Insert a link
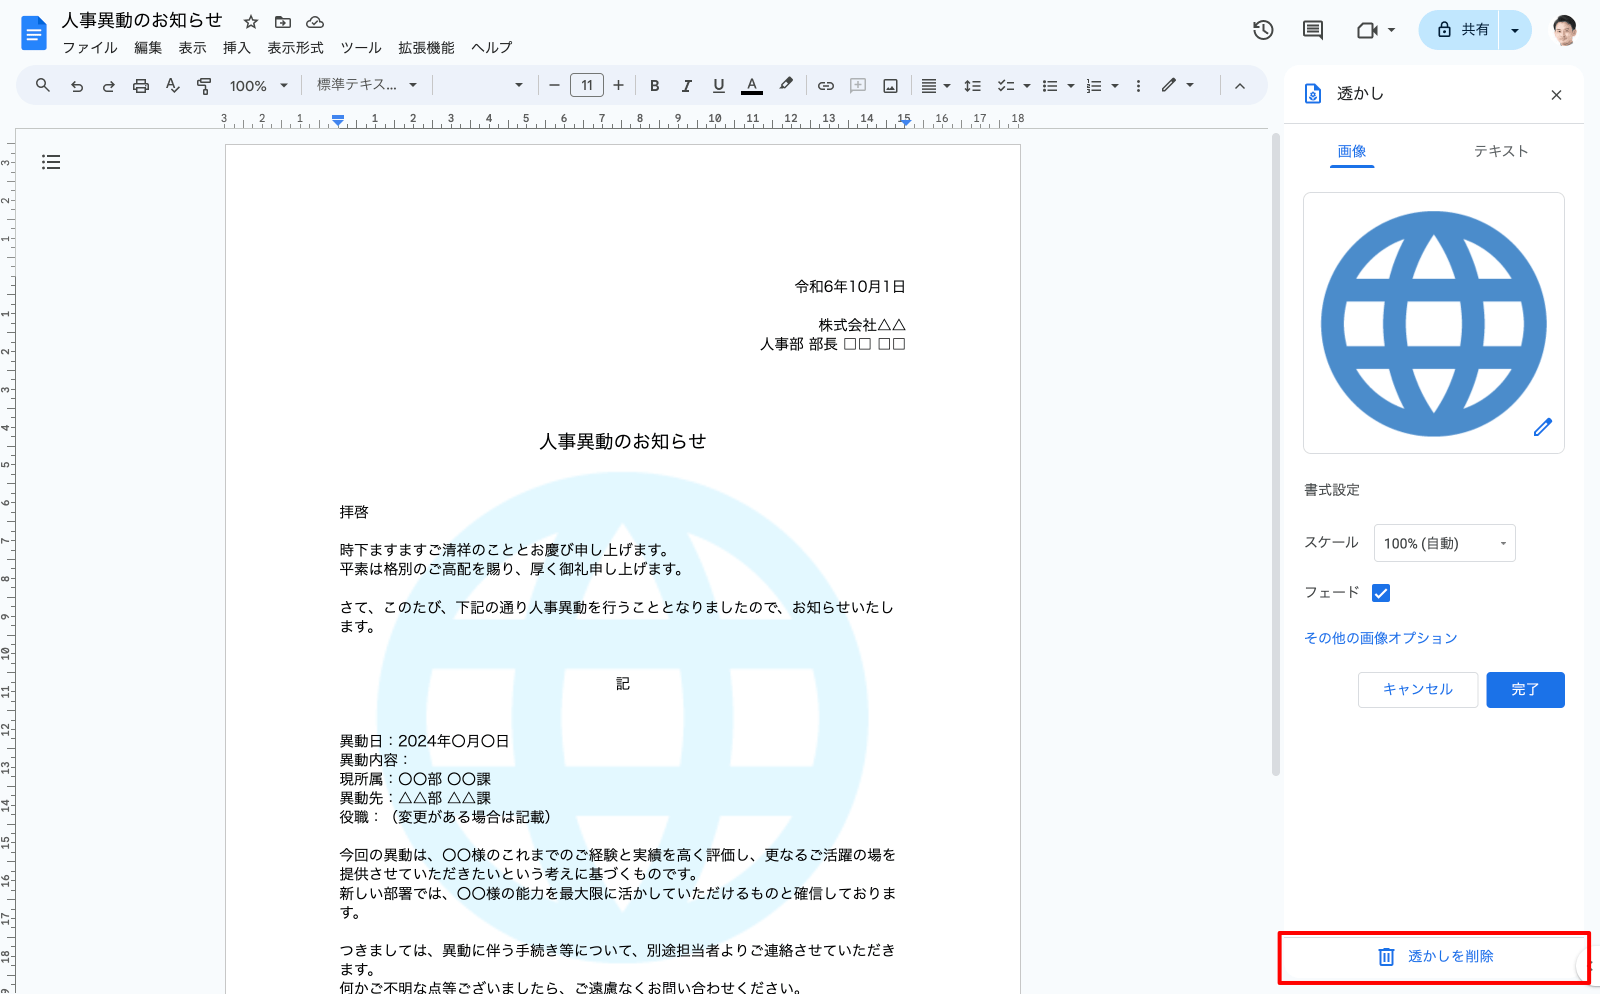Viewport: 1600px width, 994px height. [826, 86]
